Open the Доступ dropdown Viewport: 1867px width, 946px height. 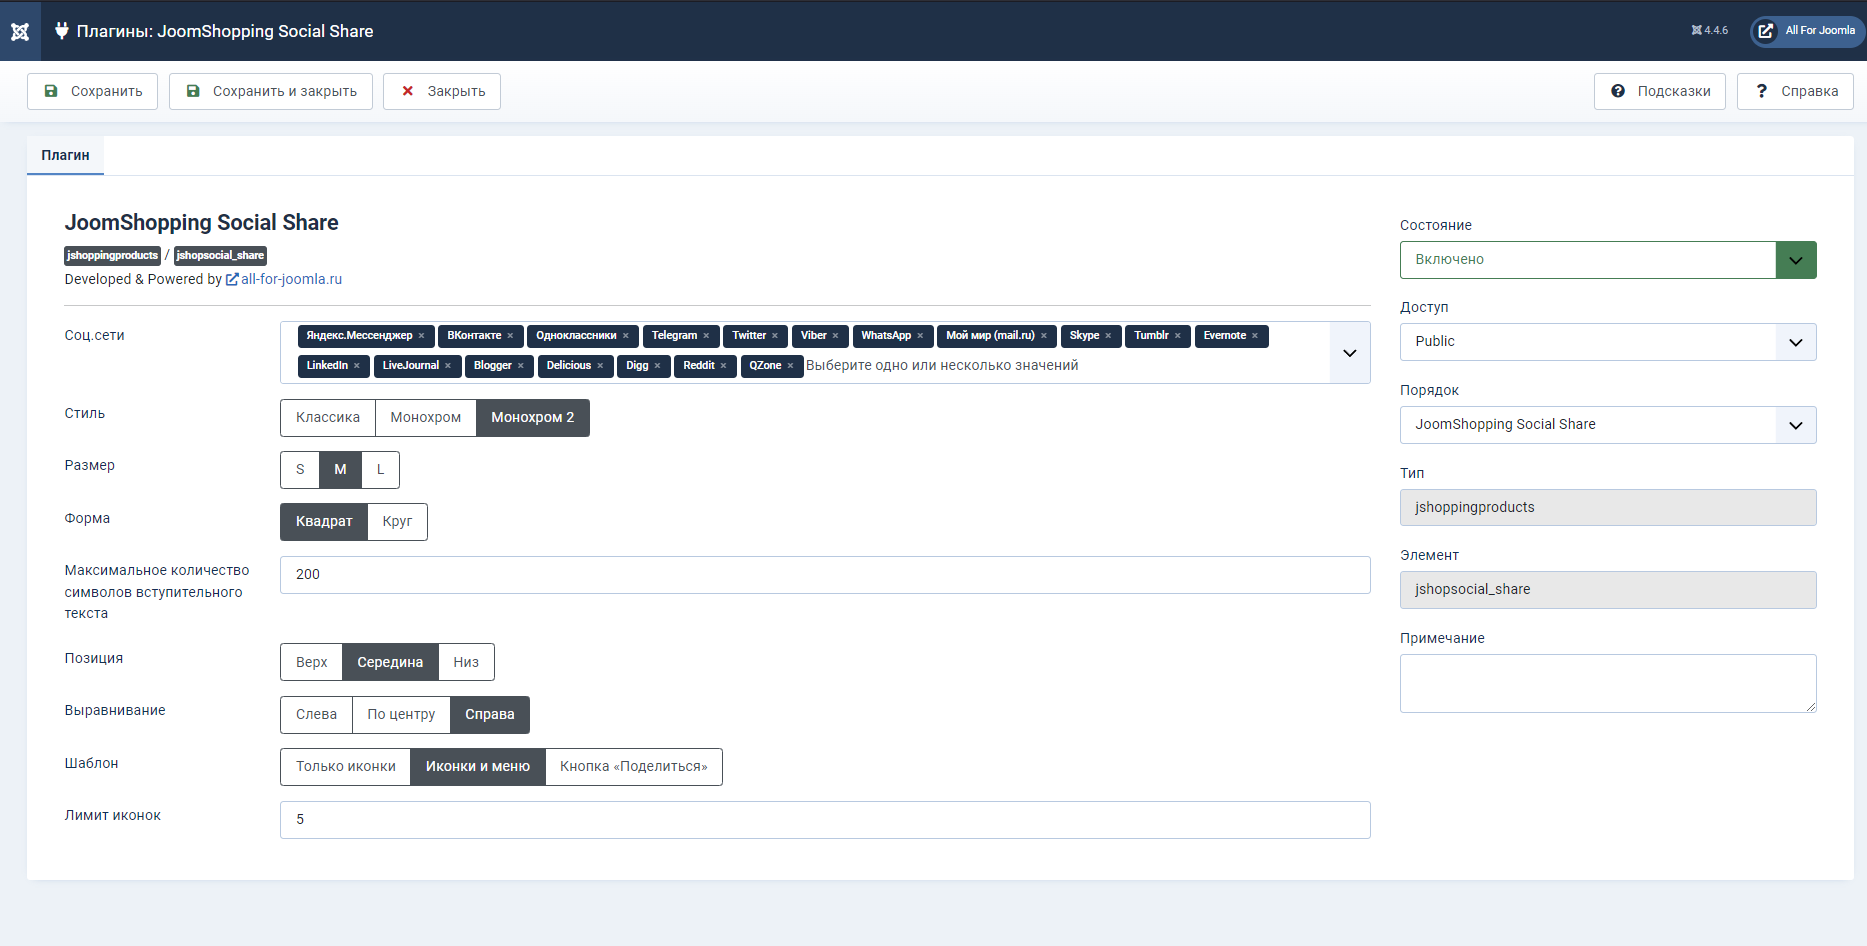coord(1608,342)
